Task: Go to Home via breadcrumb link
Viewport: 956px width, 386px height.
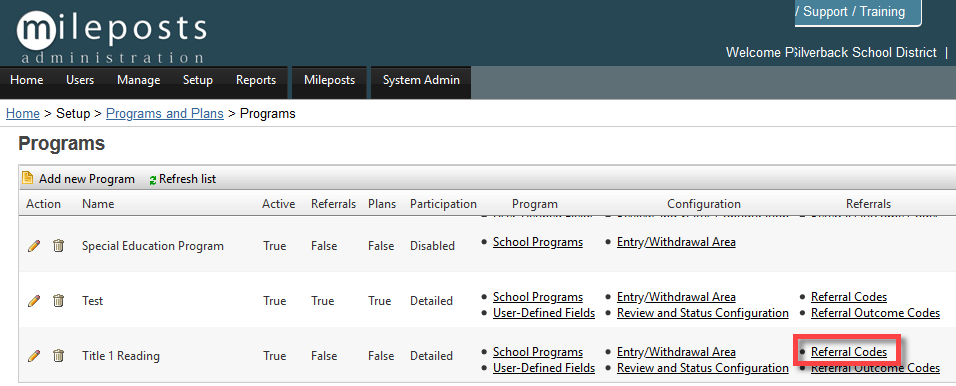Action: point(23,113)
